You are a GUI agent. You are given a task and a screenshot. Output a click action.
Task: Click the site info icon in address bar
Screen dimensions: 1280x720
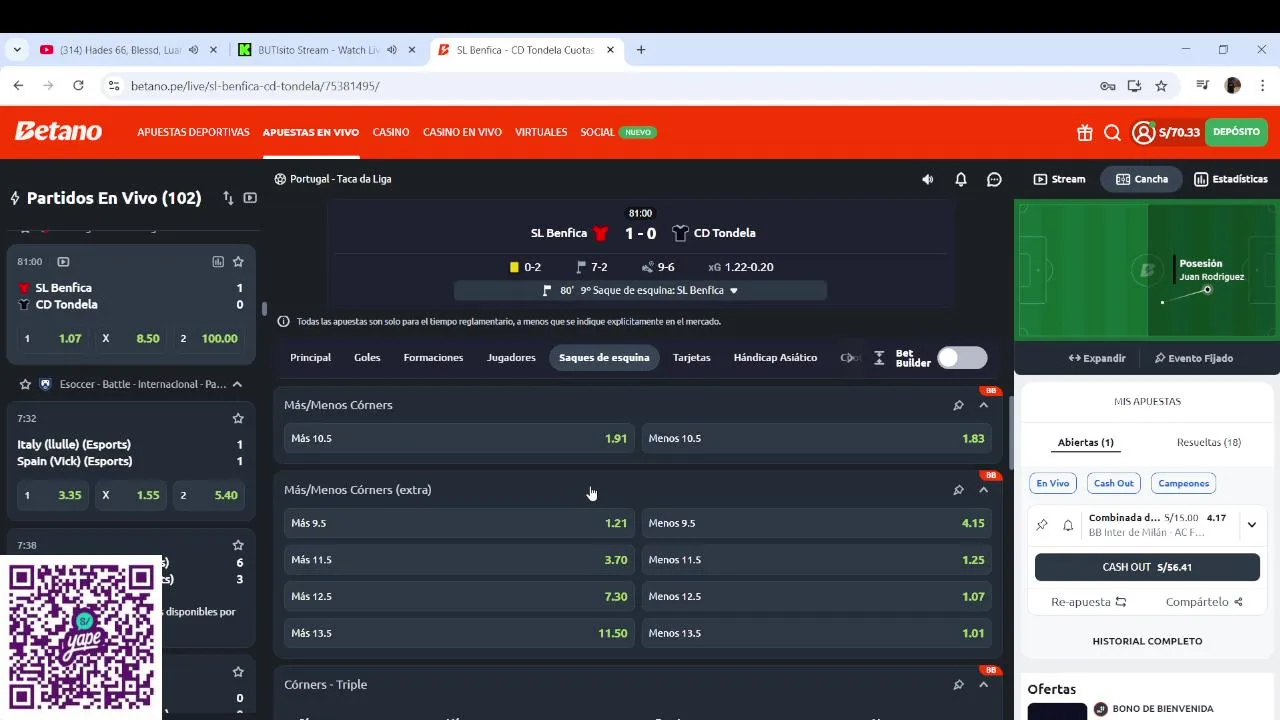(x=113, y=86)
